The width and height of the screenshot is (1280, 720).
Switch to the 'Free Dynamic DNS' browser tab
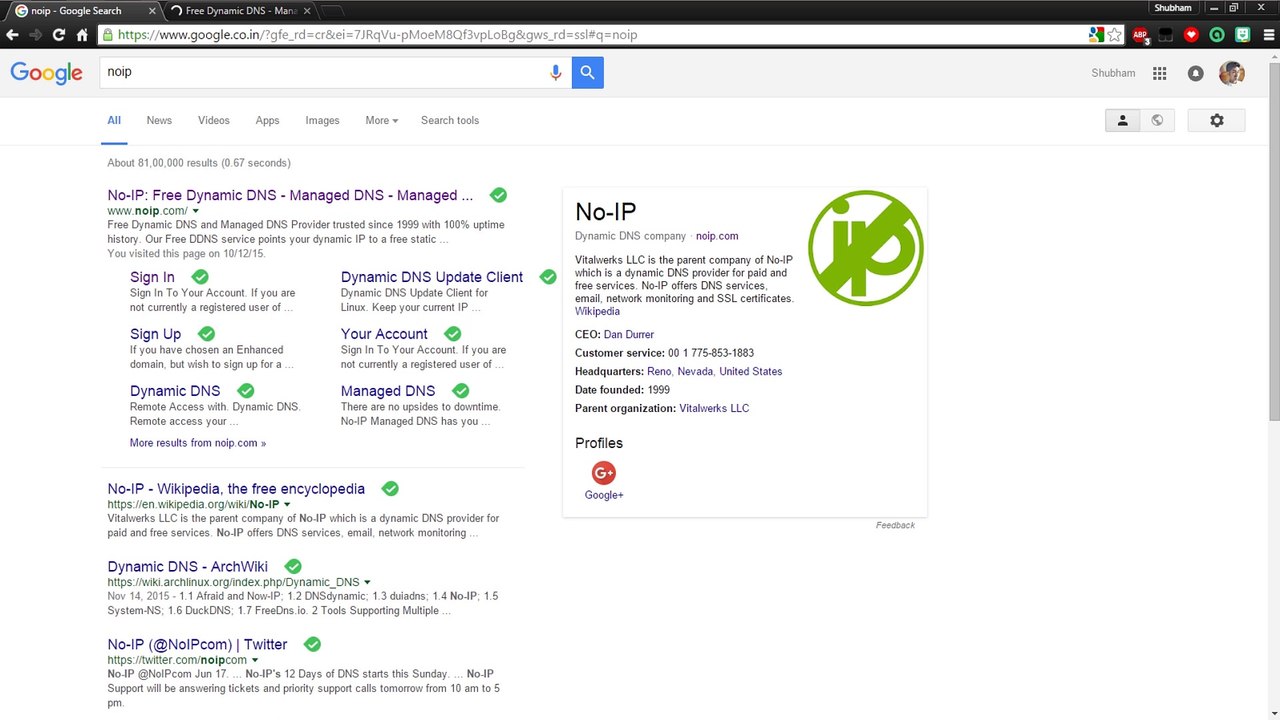click(240, 11)
